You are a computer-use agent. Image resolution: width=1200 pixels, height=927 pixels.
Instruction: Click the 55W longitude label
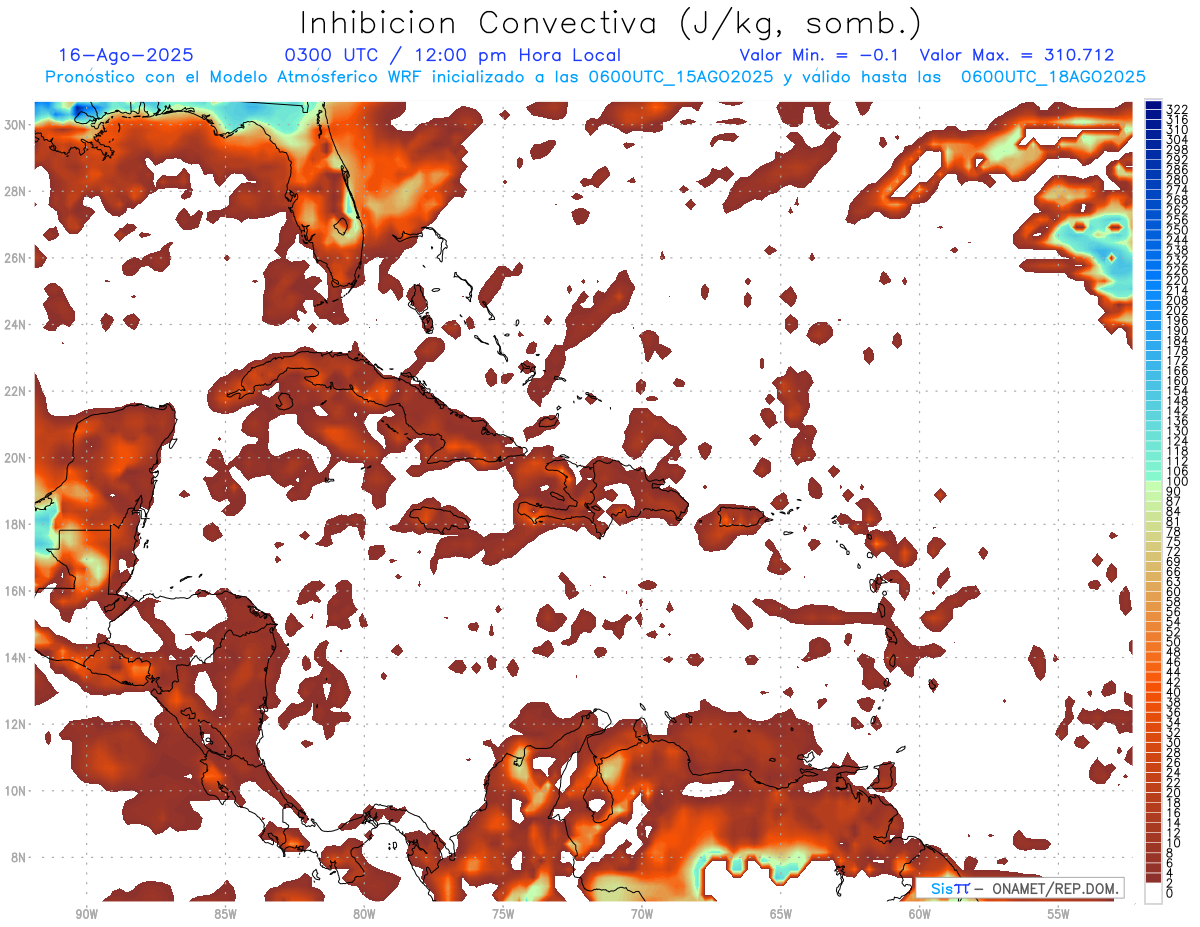click(x=1059, y=914)
